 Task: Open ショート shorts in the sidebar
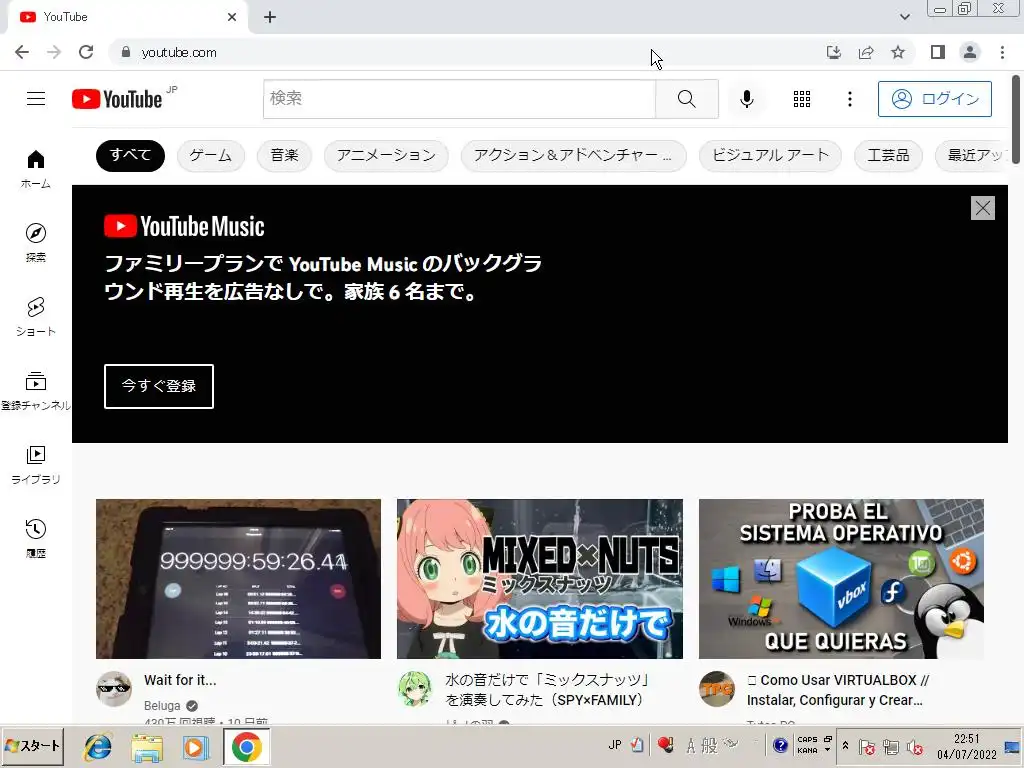pyautogui.click(x=36, y=317)
